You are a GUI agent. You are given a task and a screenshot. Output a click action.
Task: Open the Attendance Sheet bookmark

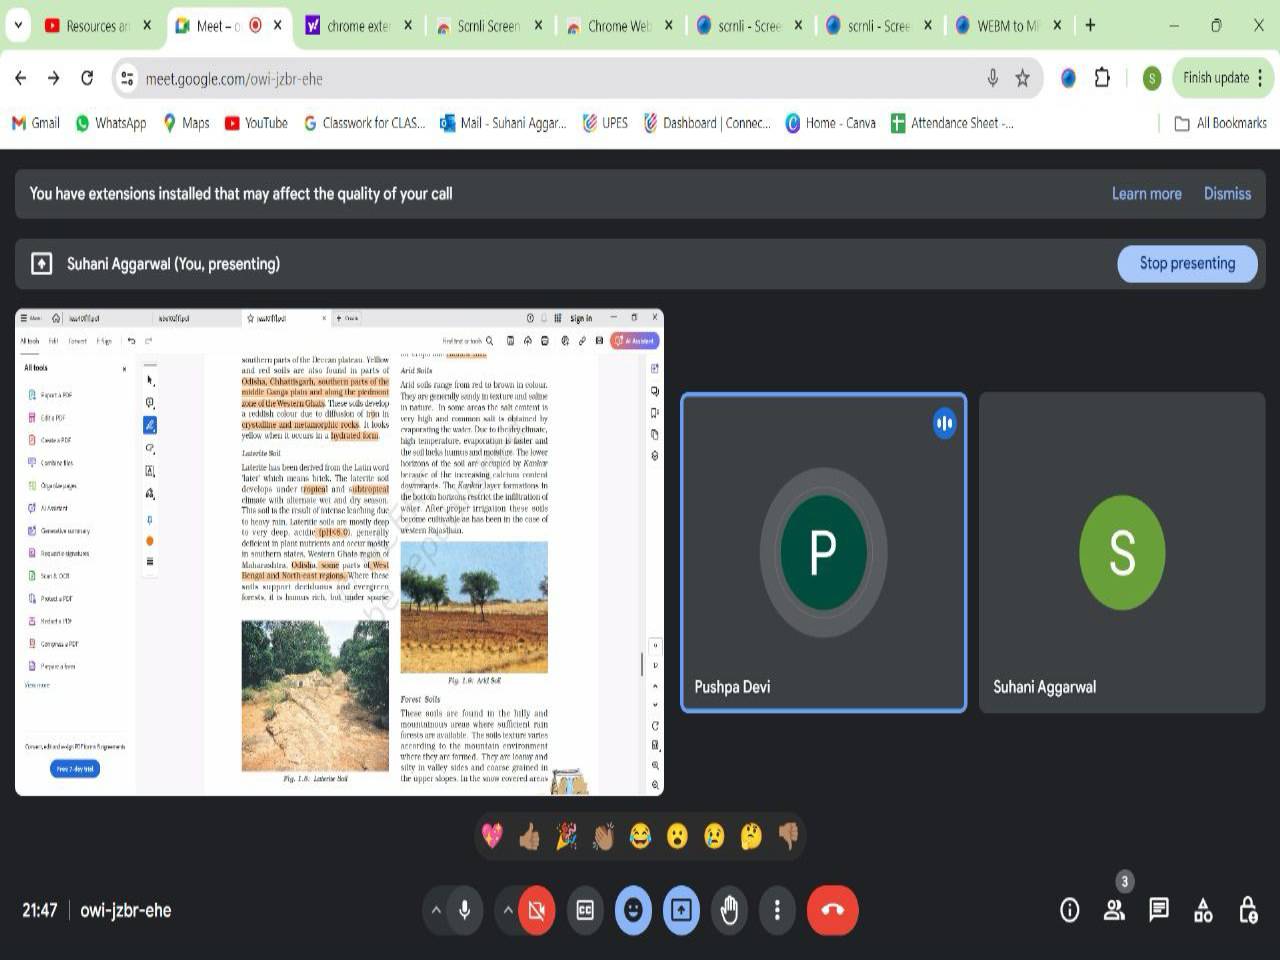tap(952, 123)
